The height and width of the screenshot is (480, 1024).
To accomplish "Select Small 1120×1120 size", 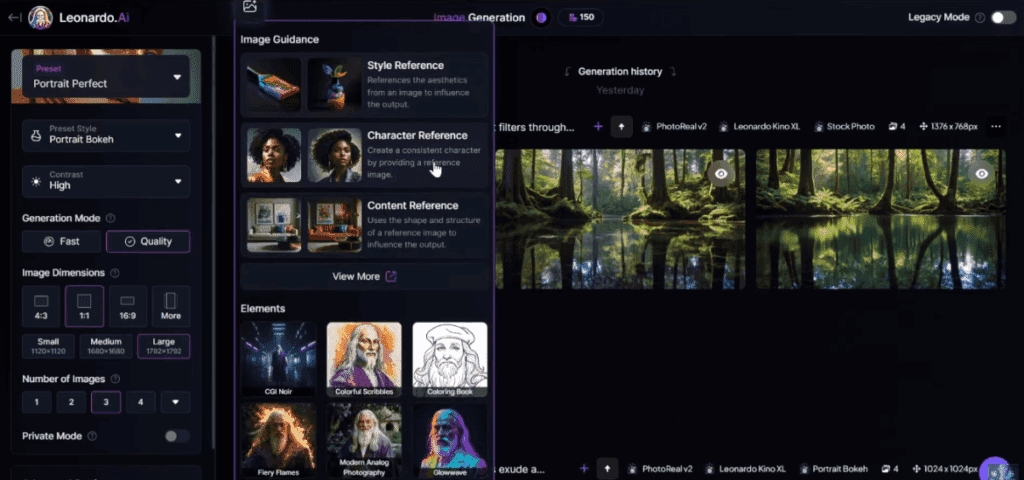I will [48, 347].
